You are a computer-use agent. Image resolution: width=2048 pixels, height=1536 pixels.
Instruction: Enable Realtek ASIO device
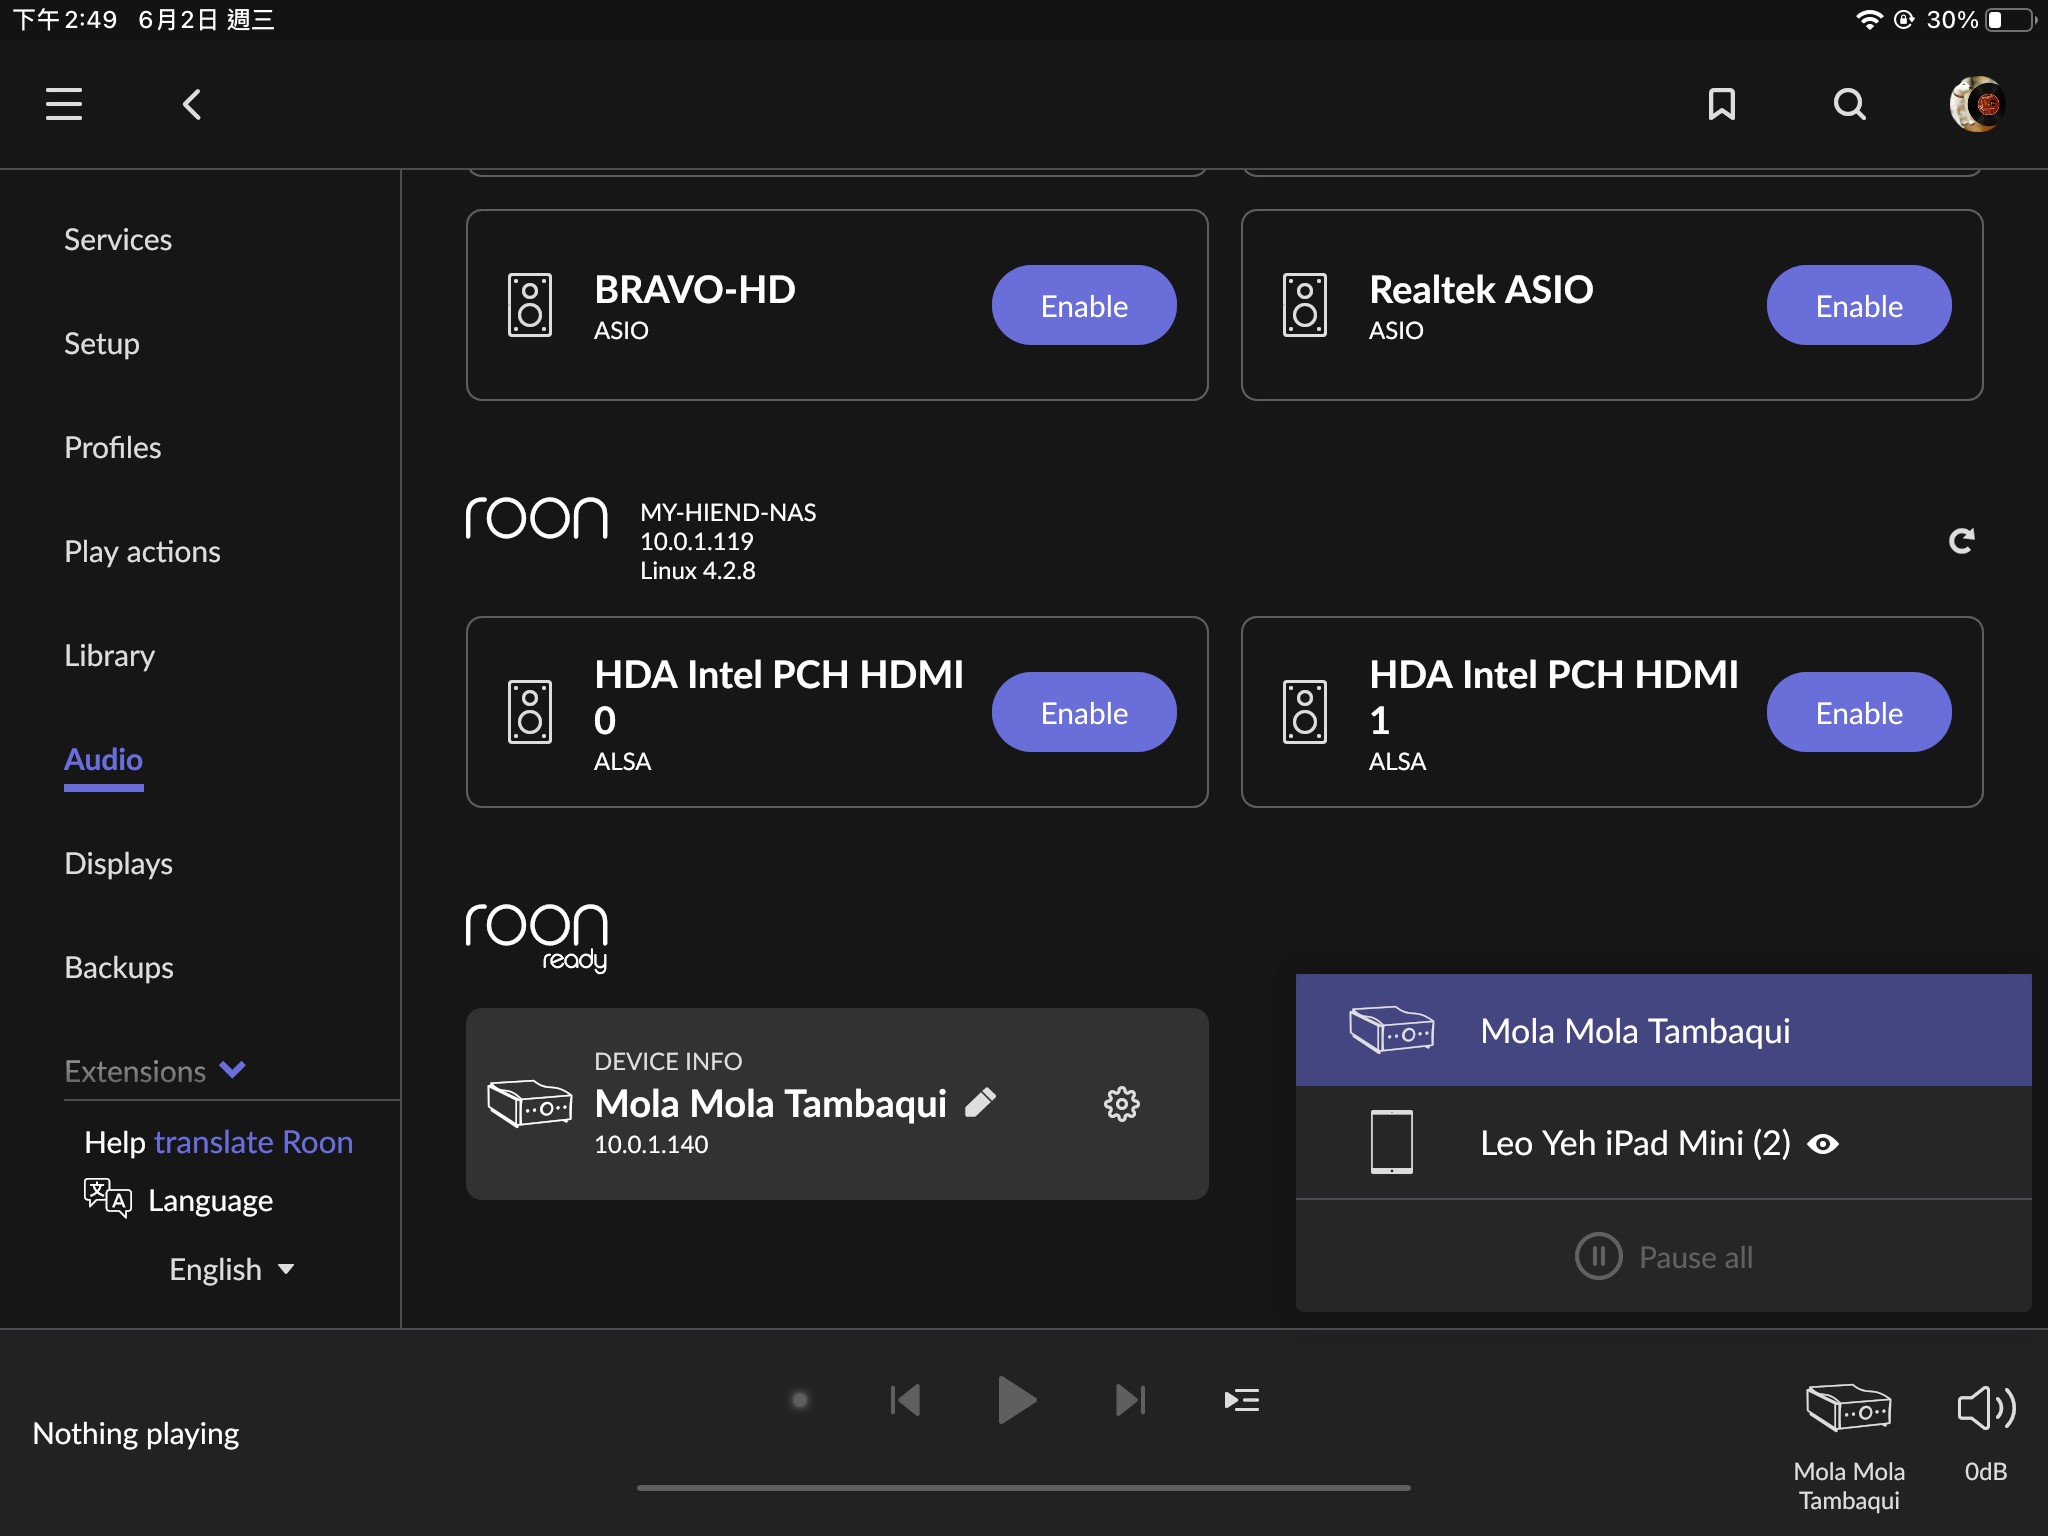[1859, 305]
